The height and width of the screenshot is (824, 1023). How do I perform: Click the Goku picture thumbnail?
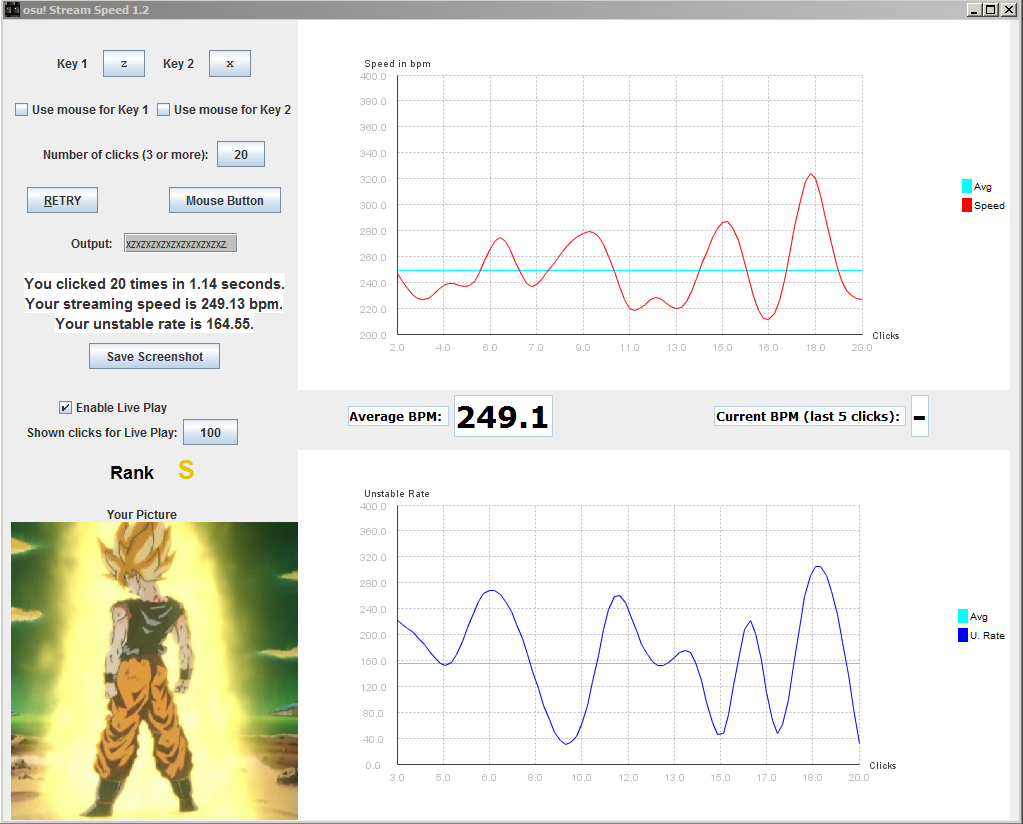[x=155, y=671]
